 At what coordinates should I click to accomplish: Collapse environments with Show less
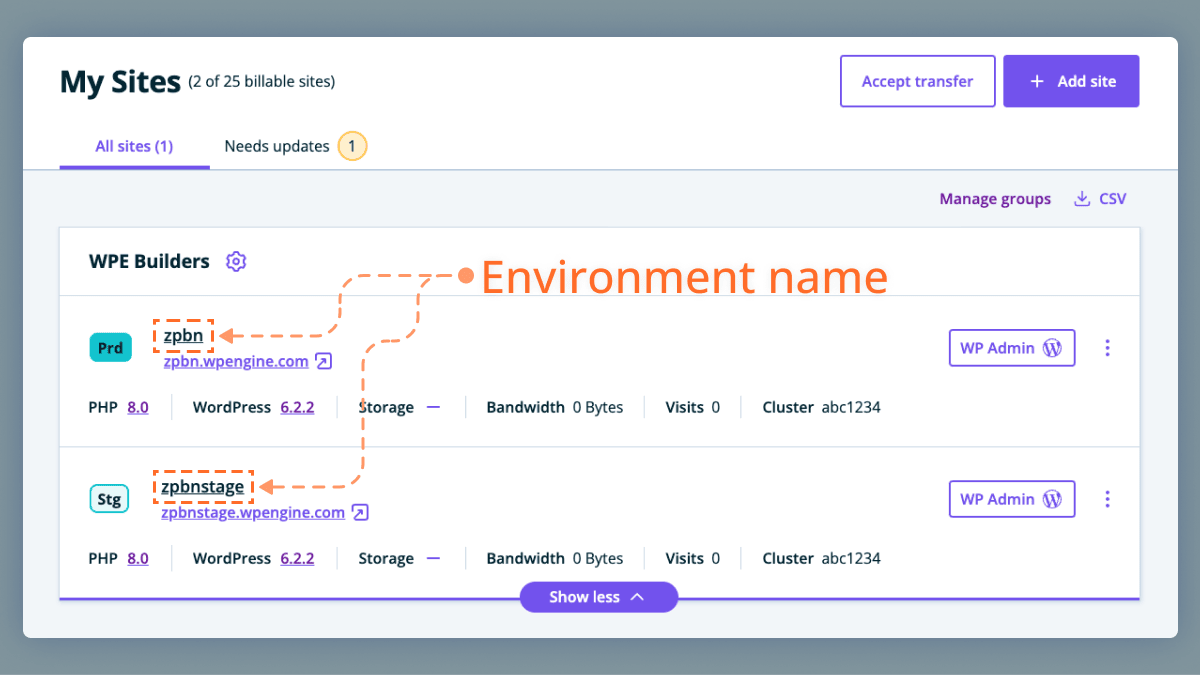click(x=598, y=597)
